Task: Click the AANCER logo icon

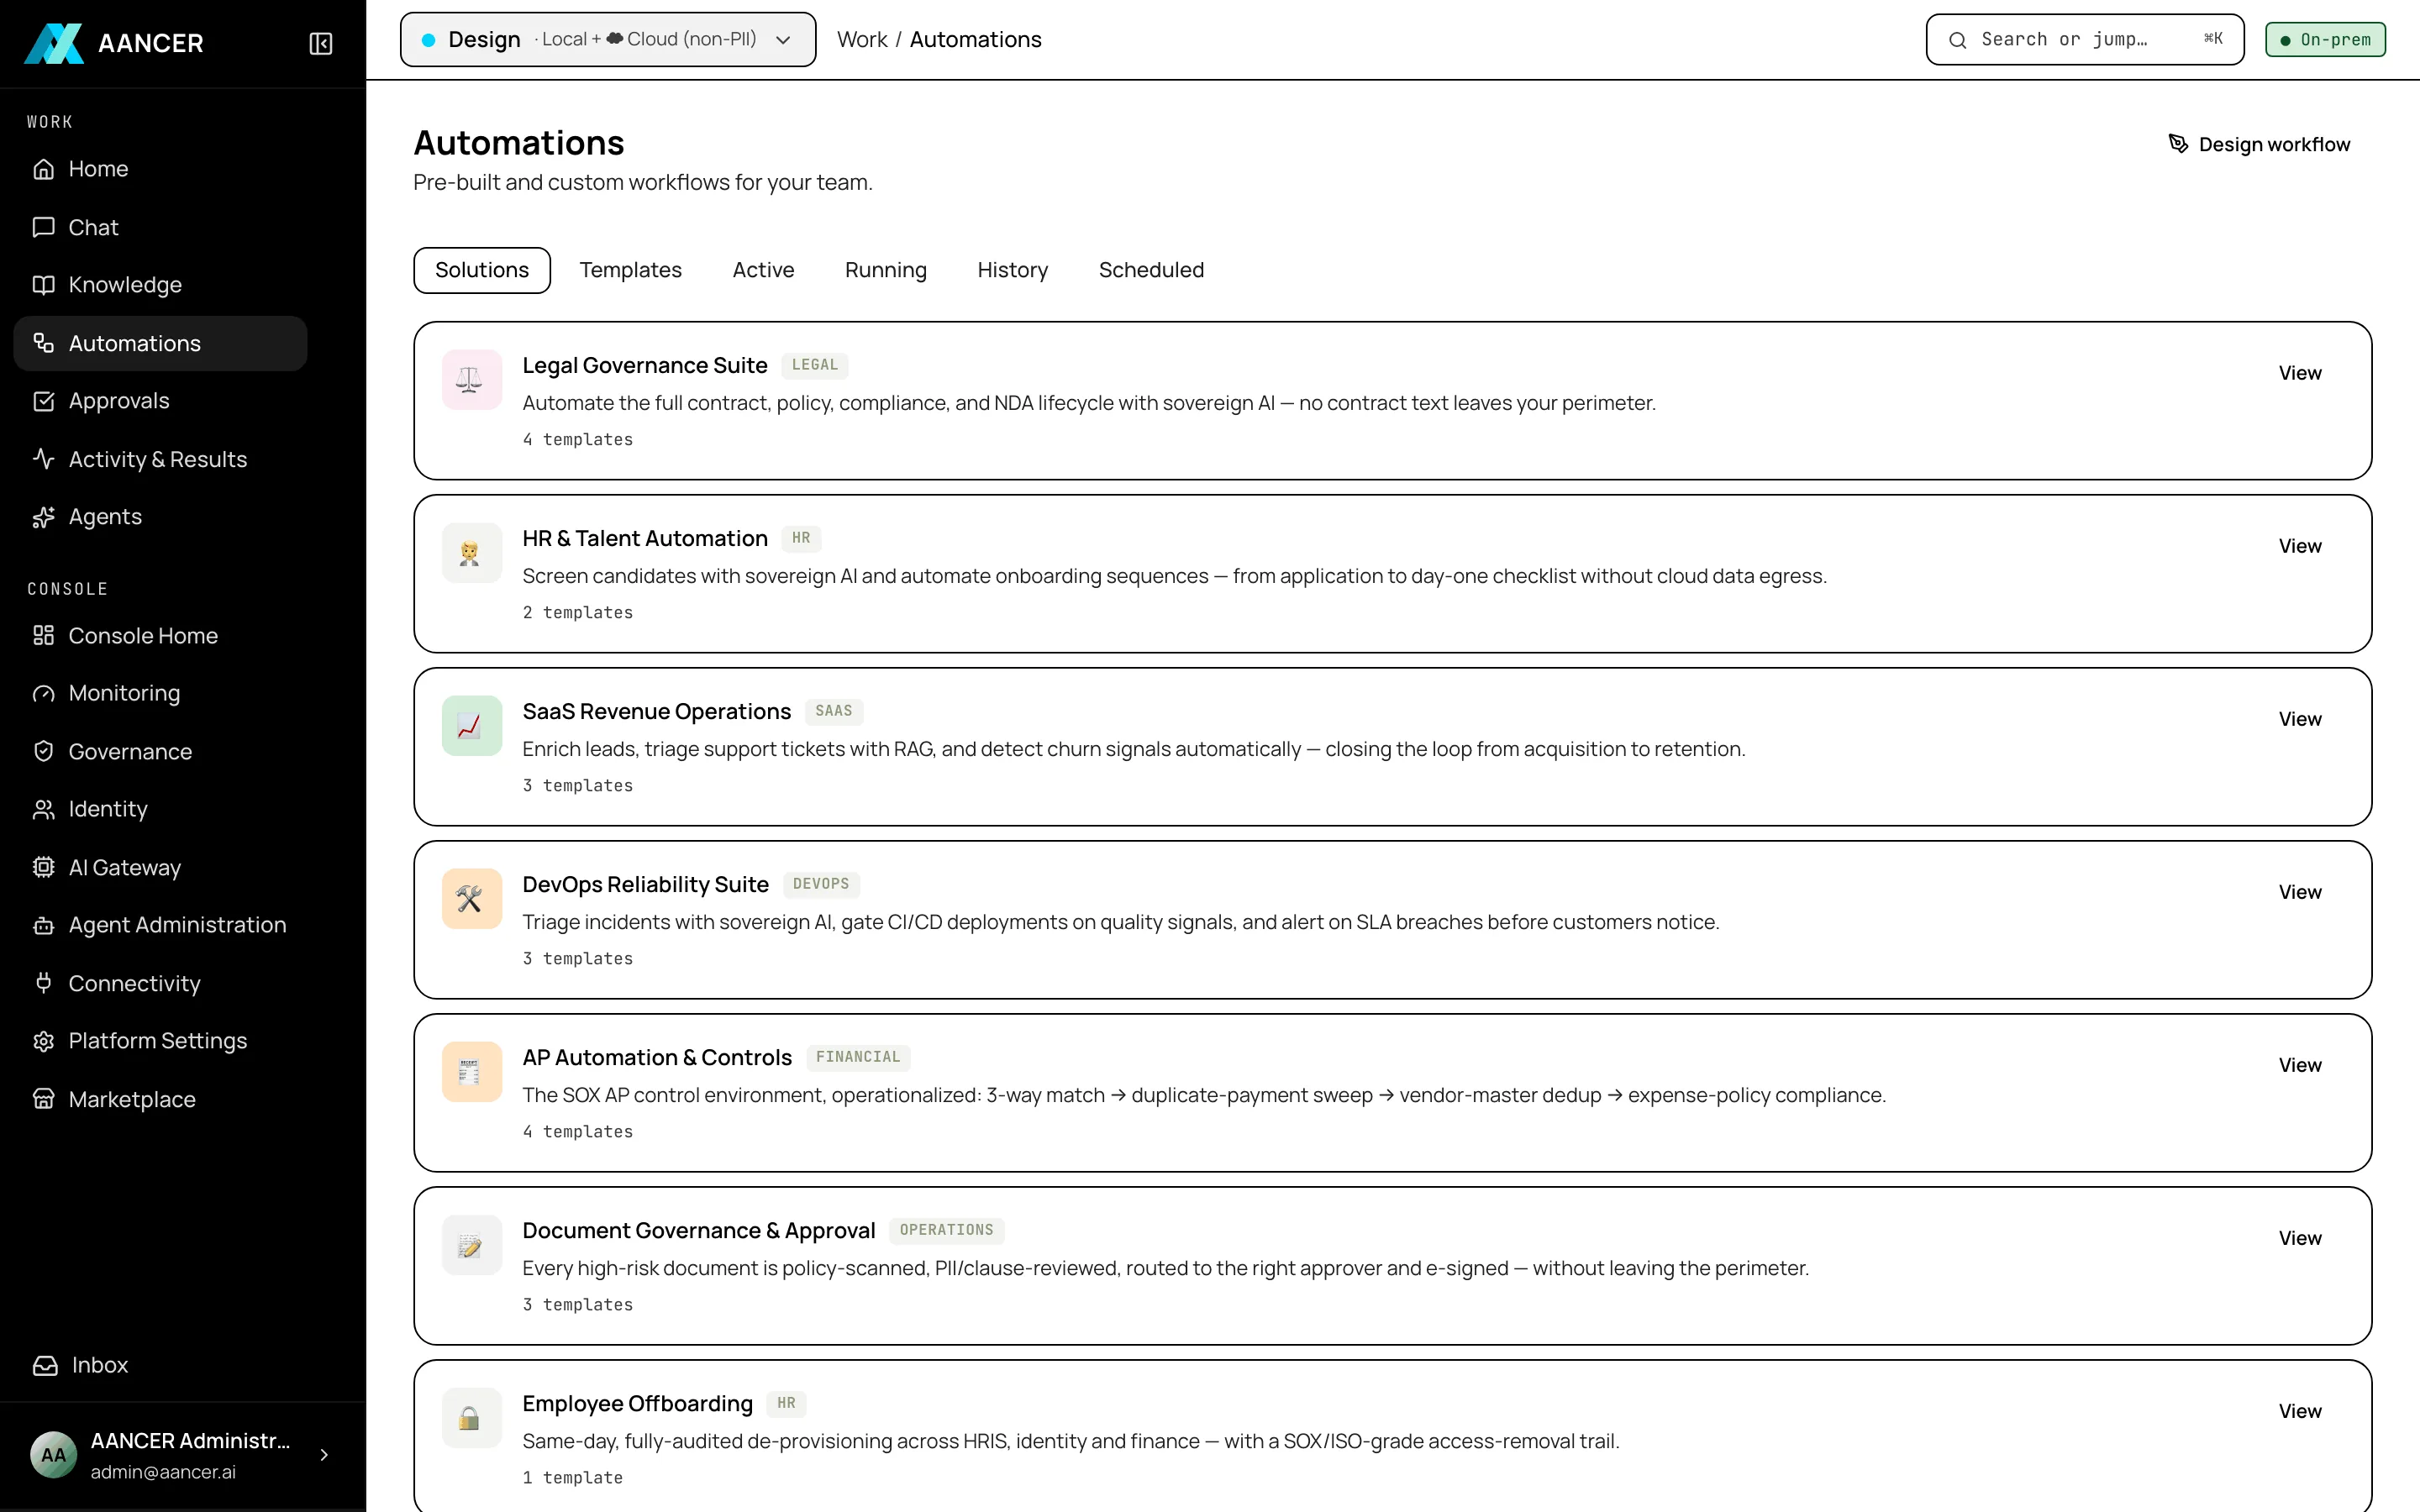Action: [x=54, y=43]
